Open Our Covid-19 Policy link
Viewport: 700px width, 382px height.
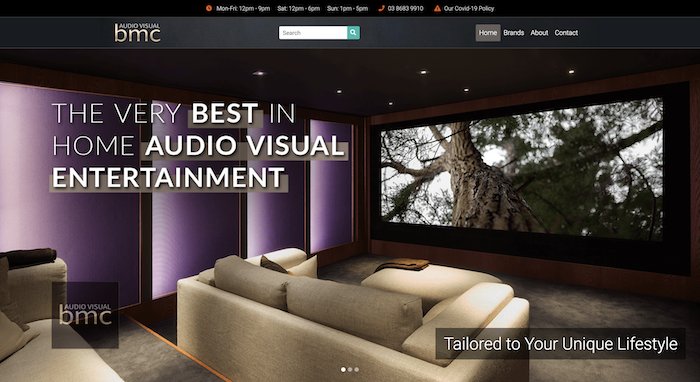coord(469,8)
